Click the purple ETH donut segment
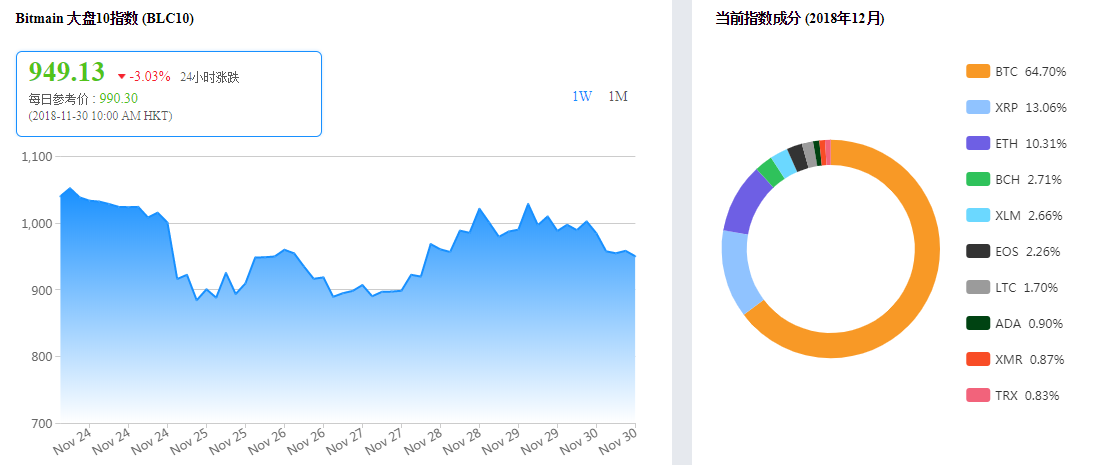 [x=743, y=199]
